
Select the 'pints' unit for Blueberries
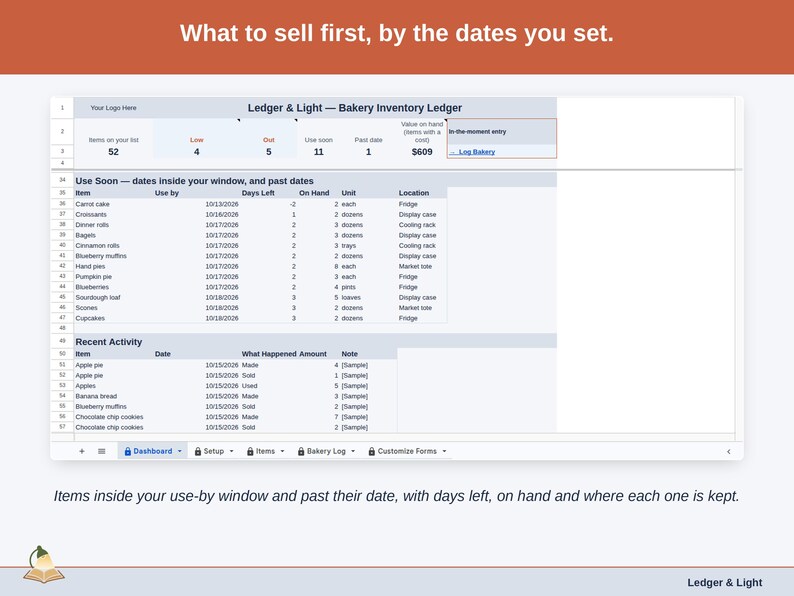[x=368, y=287]
